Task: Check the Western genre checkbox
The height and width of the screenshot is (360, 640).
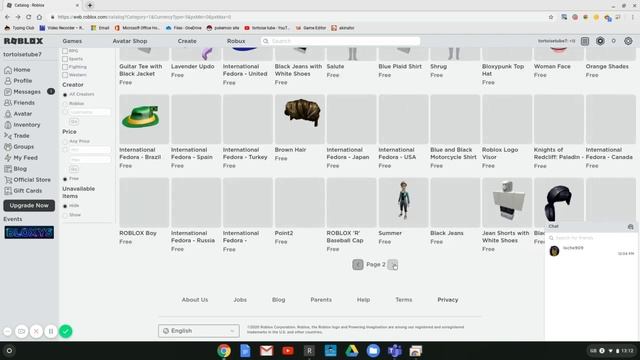Action: 65,75
